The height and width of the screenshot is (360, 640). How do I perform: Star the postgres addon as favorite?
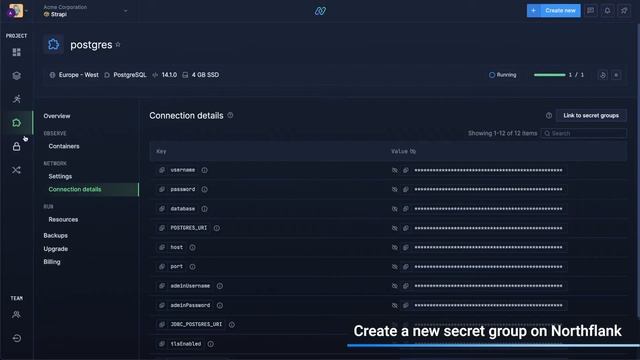118,44
